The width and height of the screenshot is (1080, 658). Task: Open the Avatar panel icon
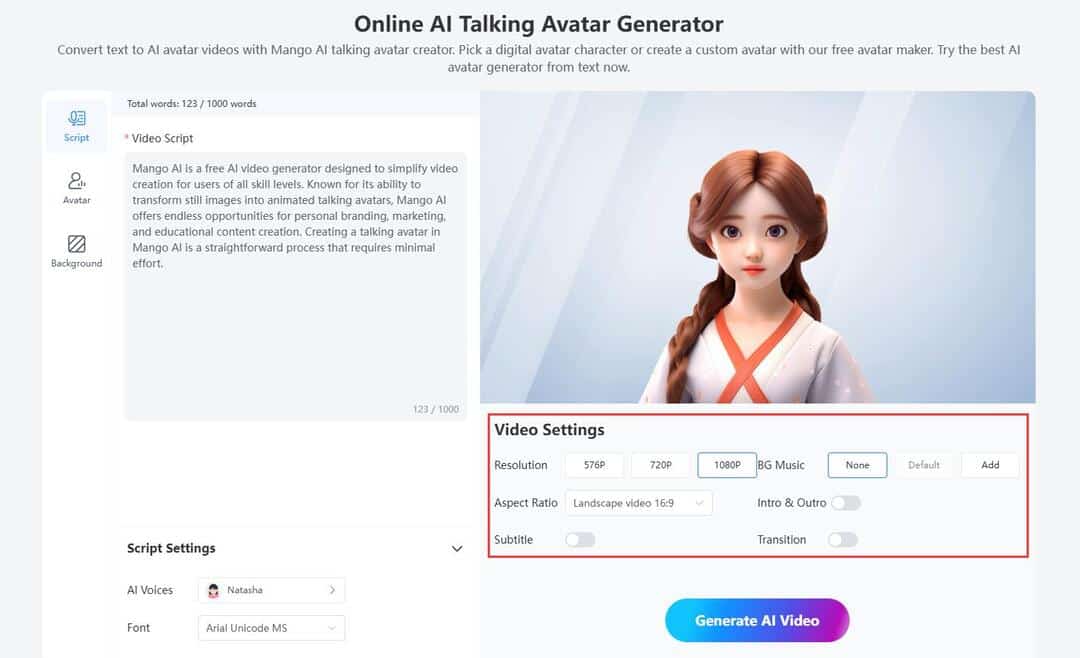(76, 181)
